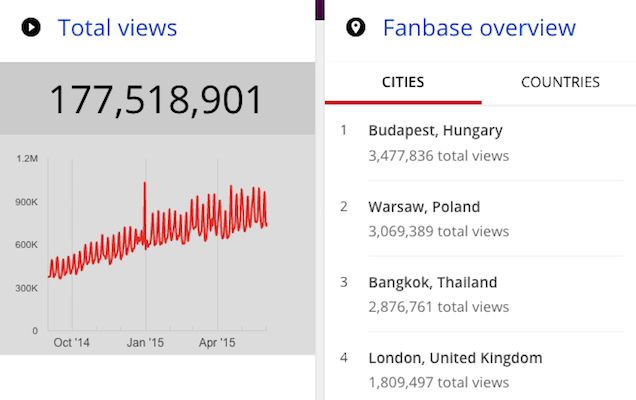This screenshot has height=400, width=636.
Task: Click the Jan '15 axis label
Action: pyautogui.click(x=145, y=342)
